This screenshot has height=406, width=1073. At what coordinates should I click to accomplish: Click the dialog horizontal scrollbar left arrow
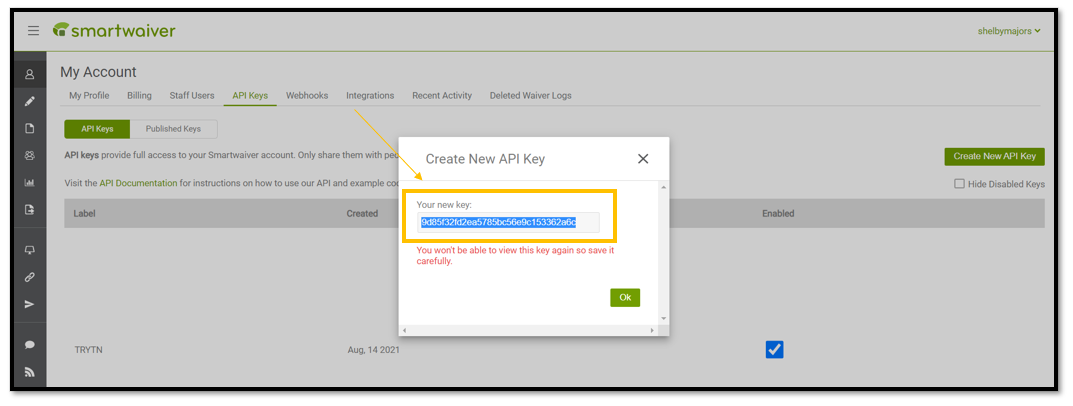point(405,331)
